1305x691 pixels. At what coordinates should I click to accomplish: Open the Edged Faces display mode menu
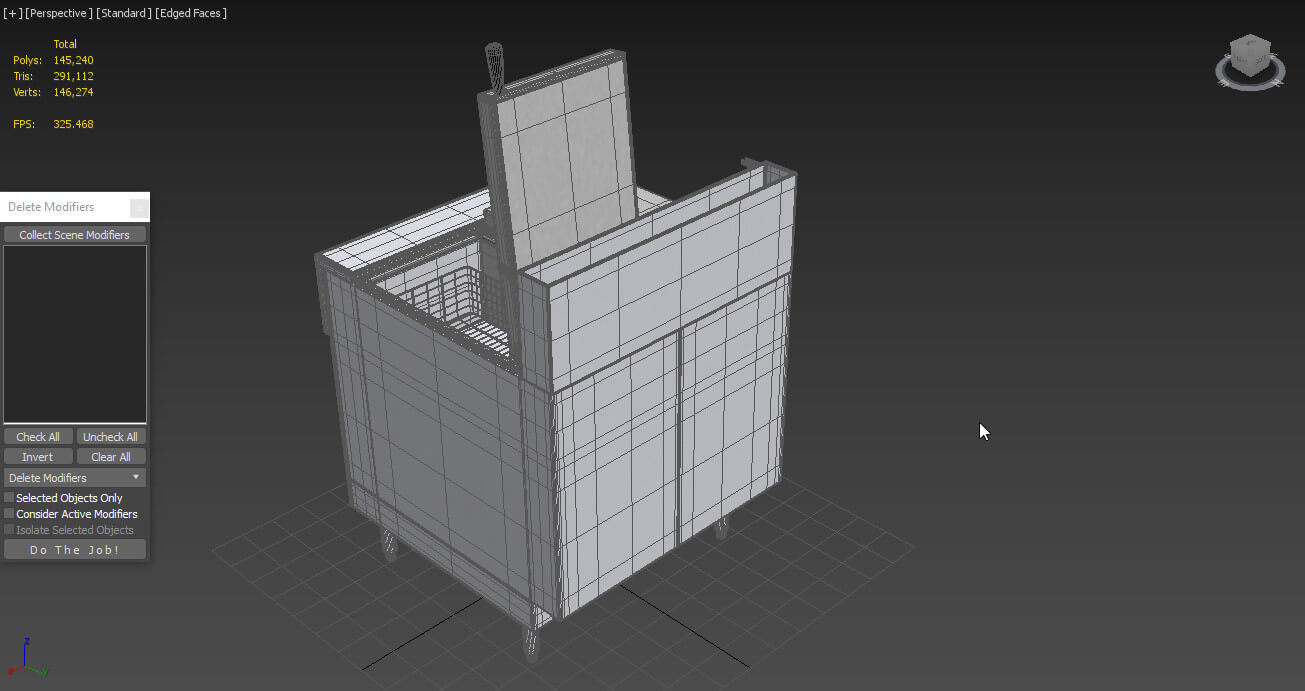click(x=193, y=13)
